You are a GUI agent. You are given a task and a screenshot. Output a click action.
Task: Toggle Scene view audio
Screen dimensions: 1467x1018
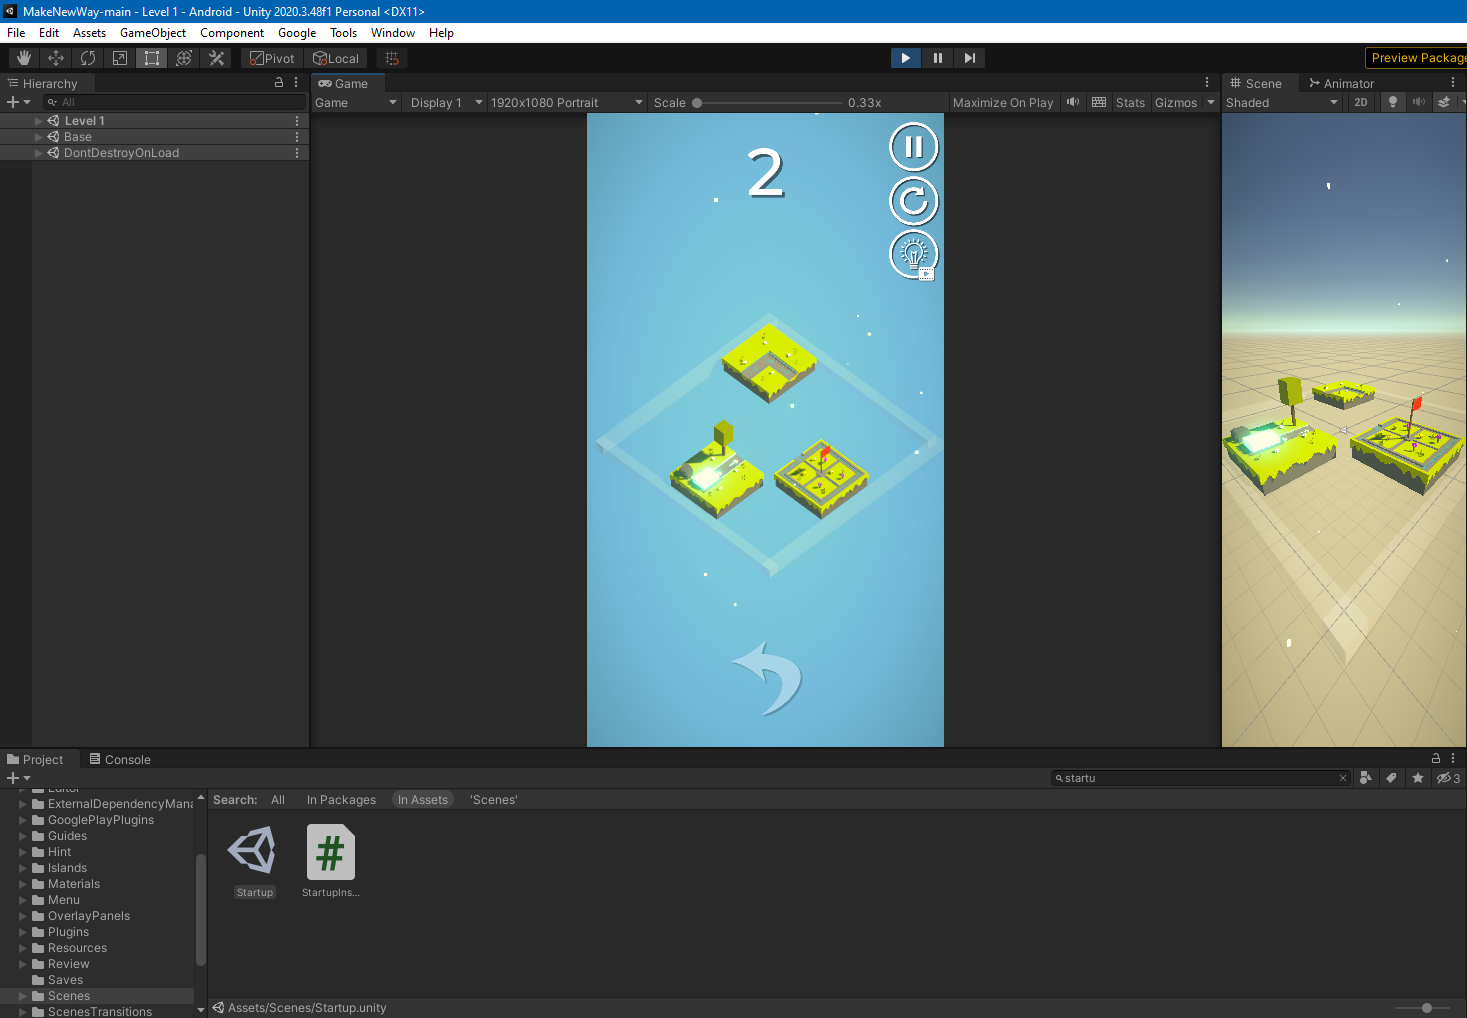1418,102
